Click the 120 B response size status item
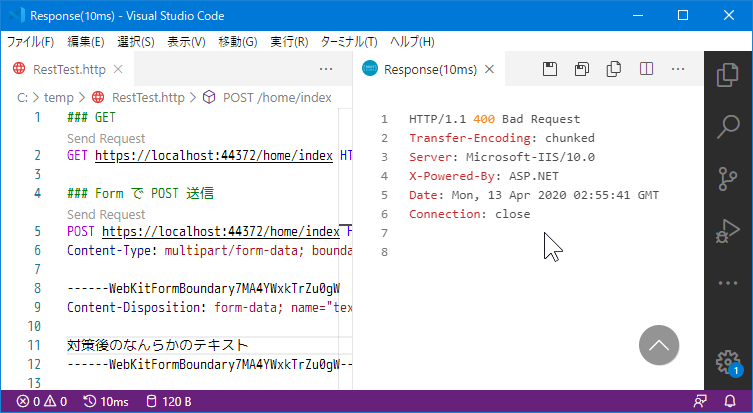 click(x=169, y=401)
